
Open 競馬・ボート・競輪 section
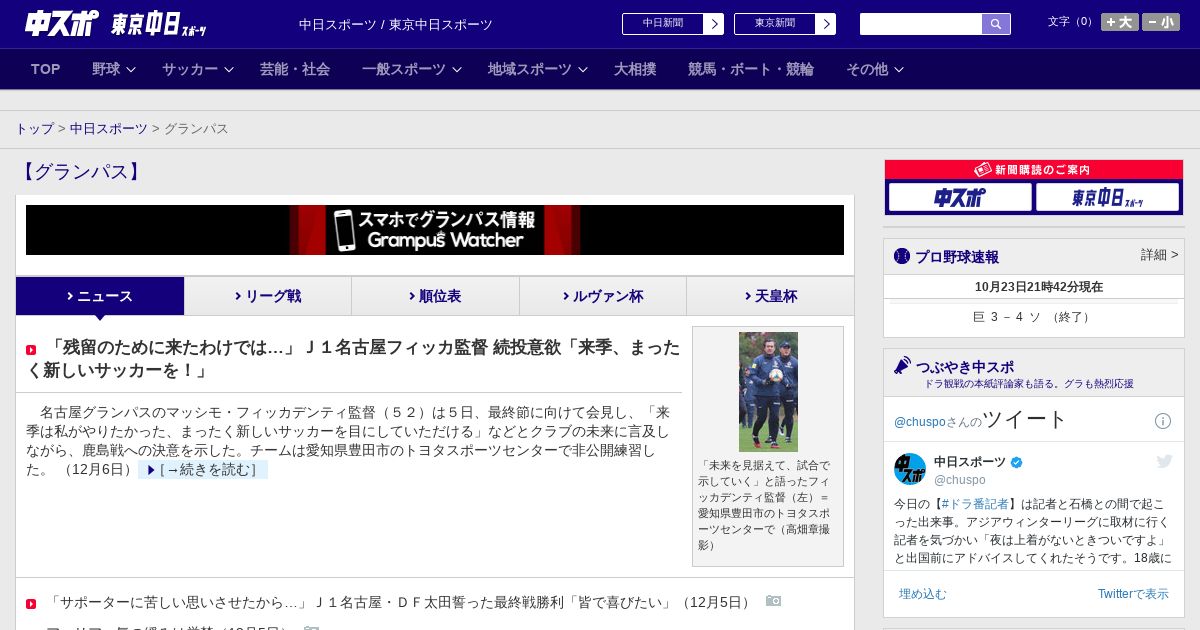pyautogui.click(x=751, y=69)
